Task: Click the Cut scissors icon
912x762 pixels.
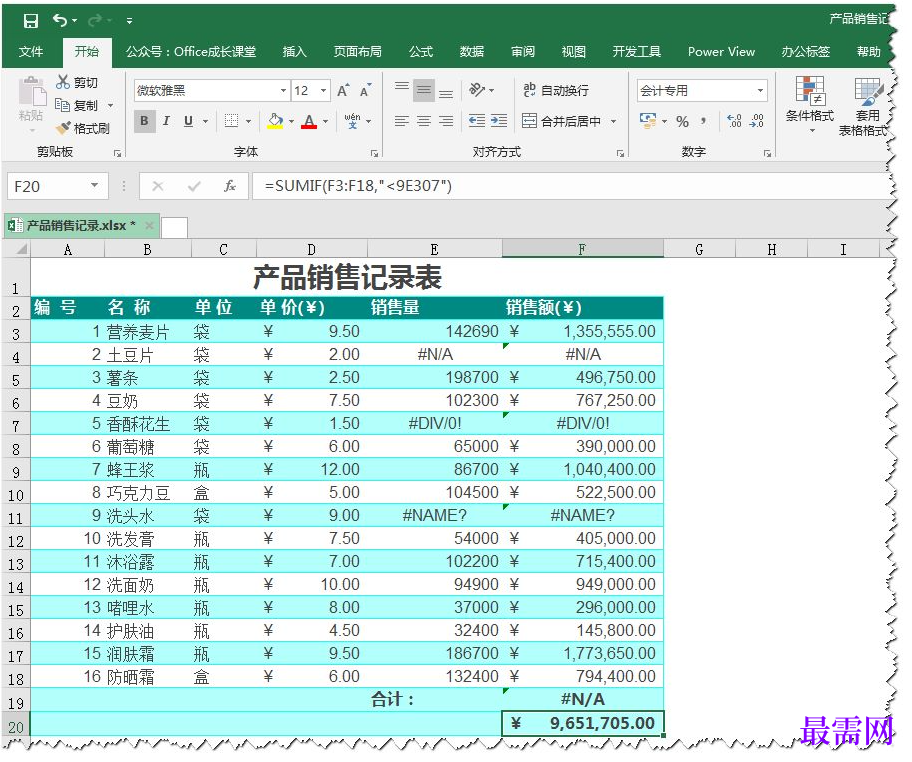Action: 63,82
